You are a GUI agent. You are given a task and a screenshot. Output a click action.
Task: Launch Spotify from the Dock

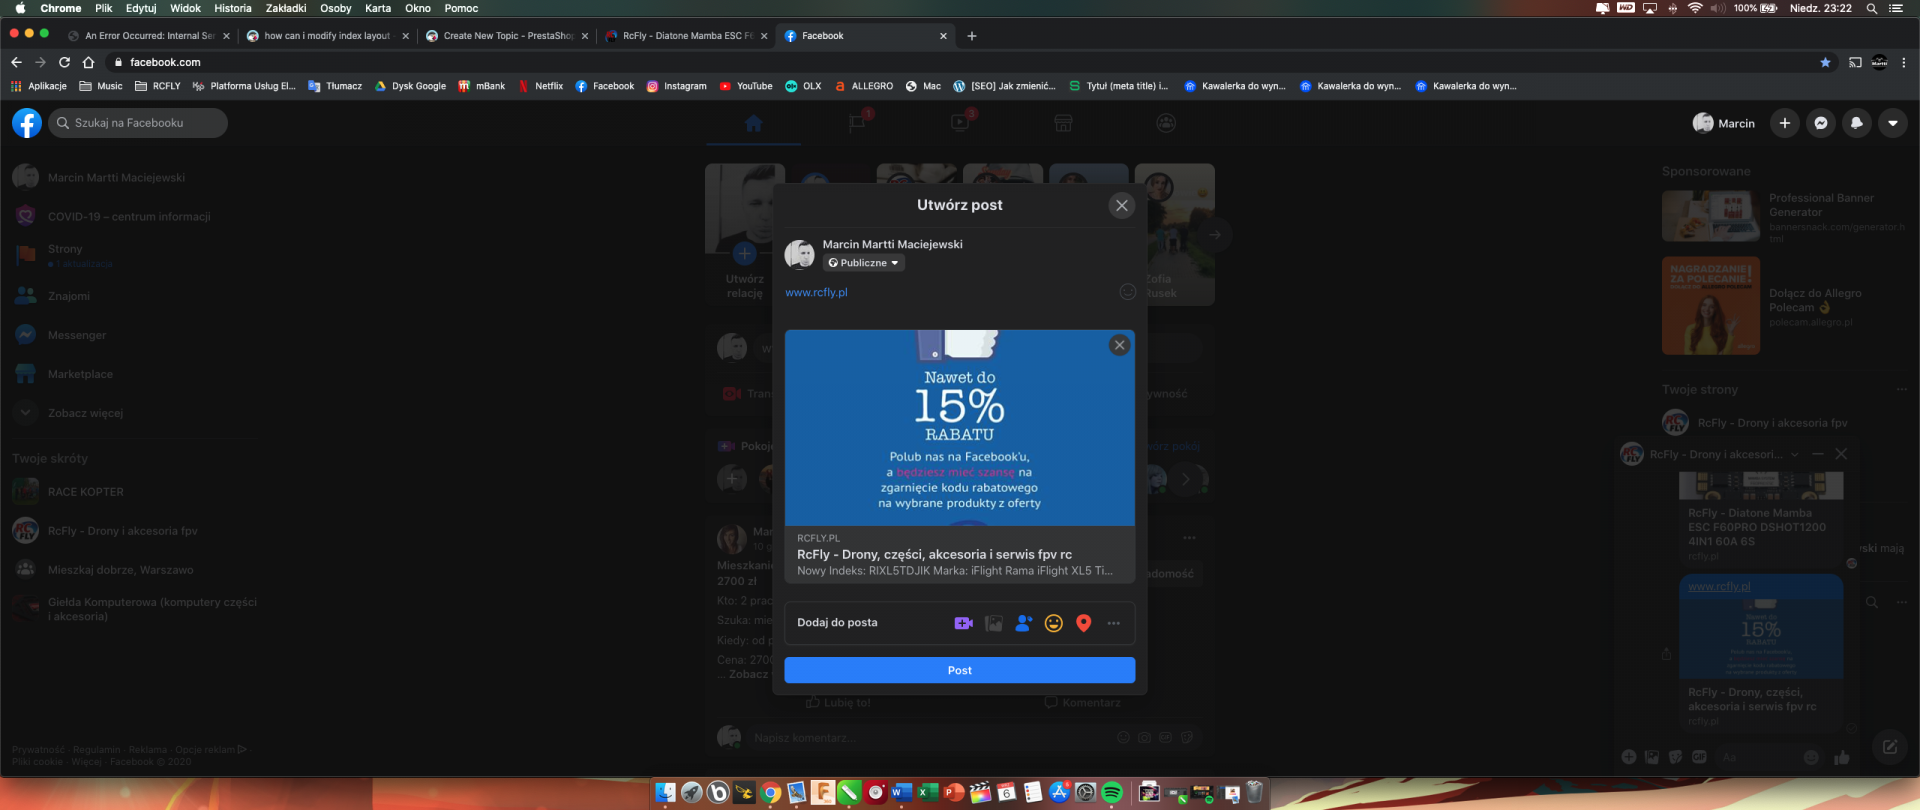pos(1112,793)
